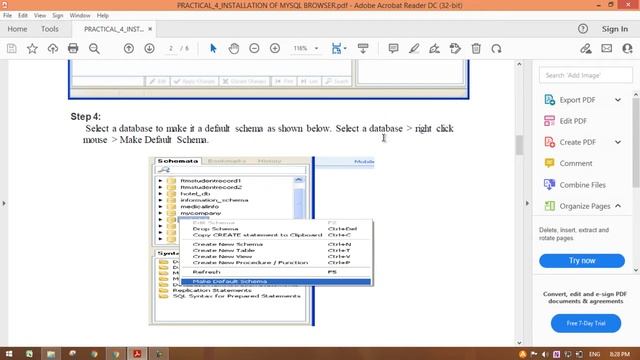640x360 pixels.
Task: Collapse the Organize Pages chevron
Action: click(x=618, y=206)
